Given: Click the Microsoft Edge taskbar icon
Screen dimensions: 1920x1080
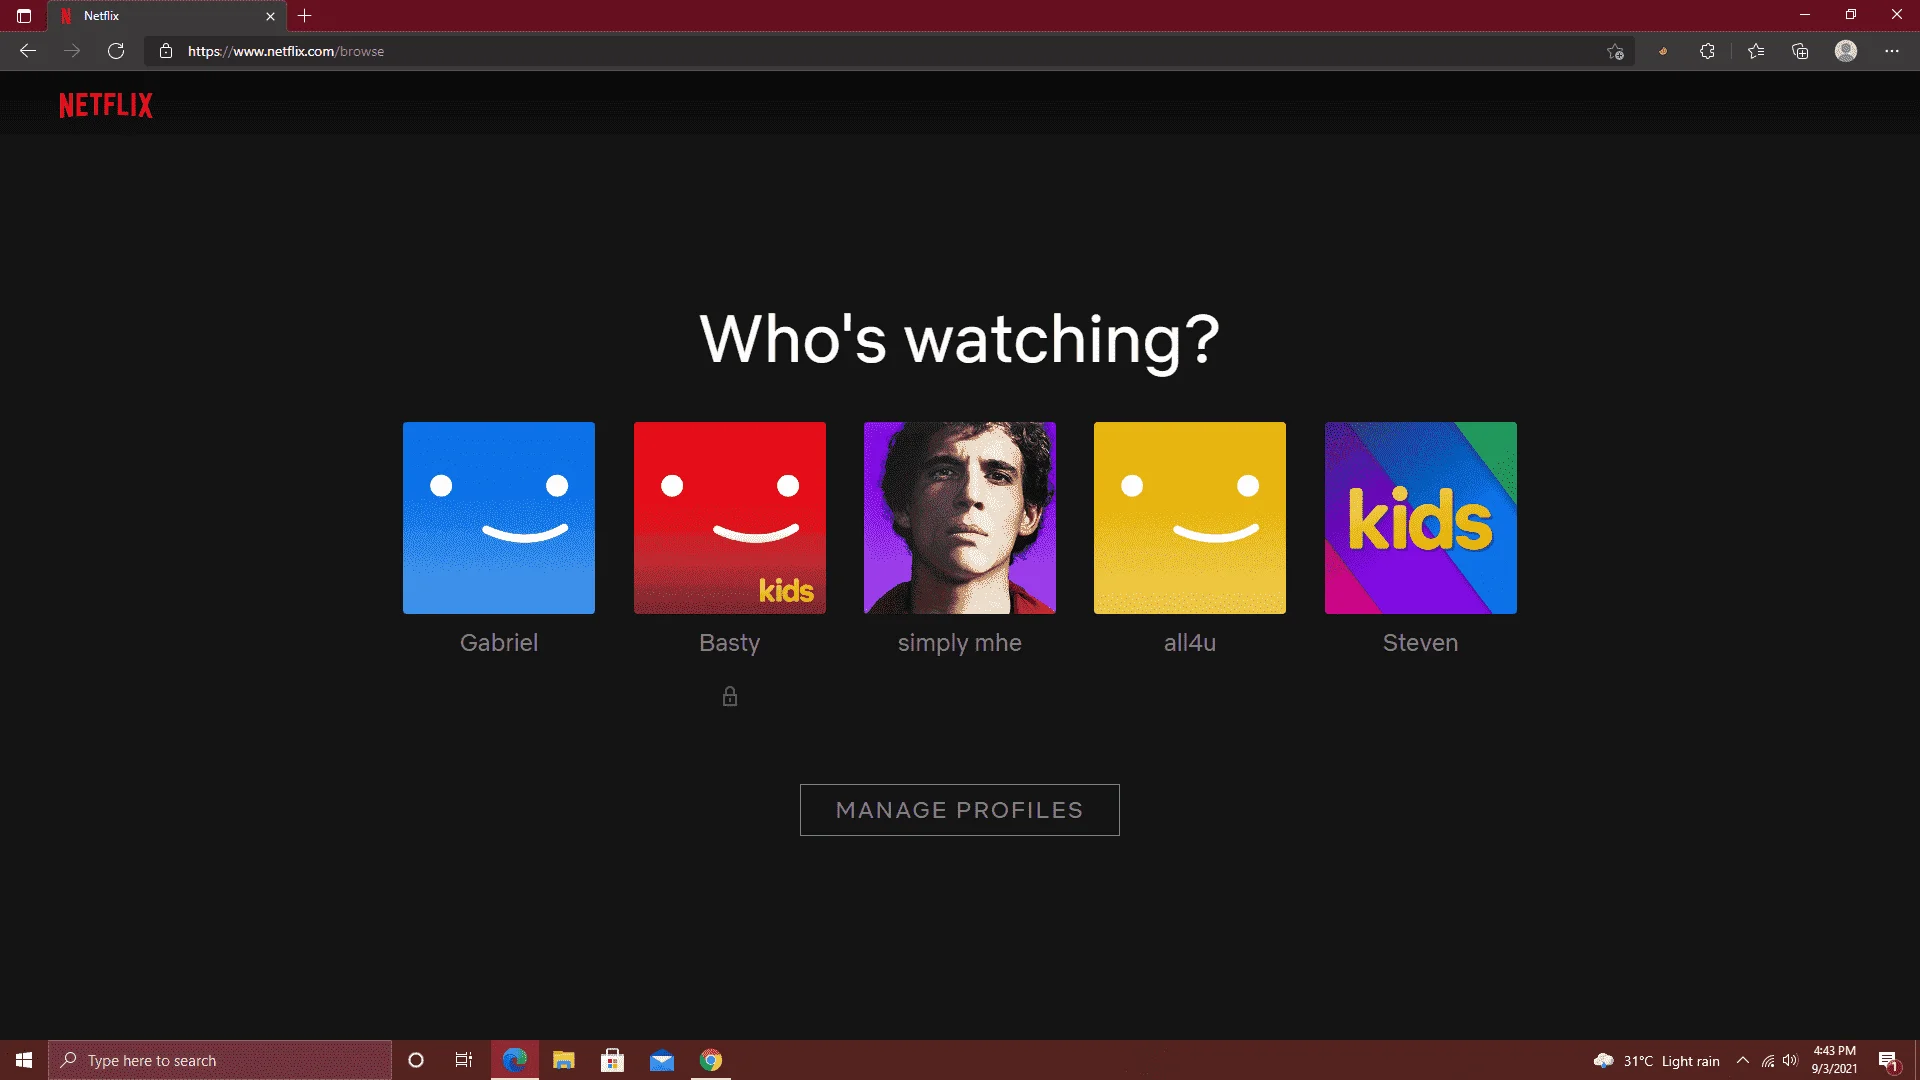Looking at the screenshot, I should [514, 1060].
